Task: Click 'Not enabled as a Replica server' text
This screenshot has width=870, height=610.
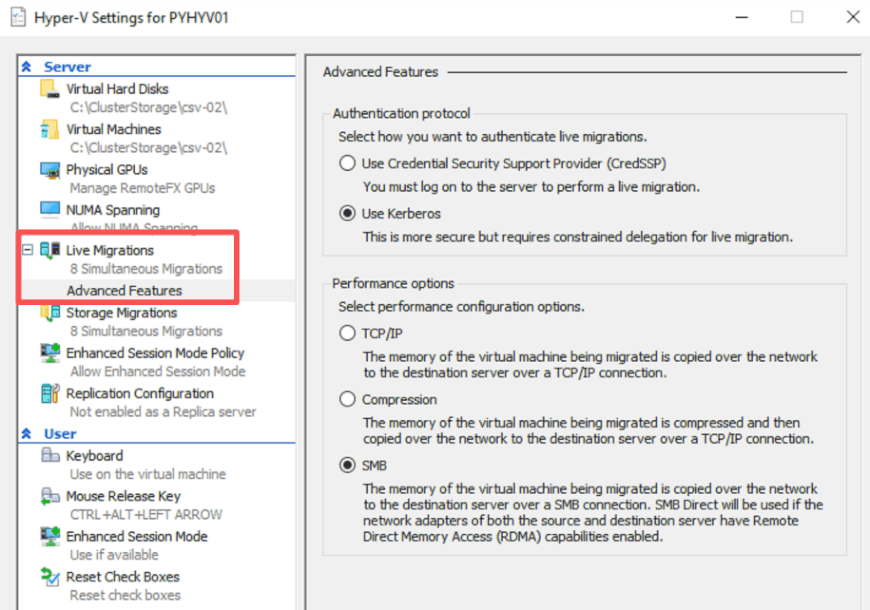Action: 163,412
